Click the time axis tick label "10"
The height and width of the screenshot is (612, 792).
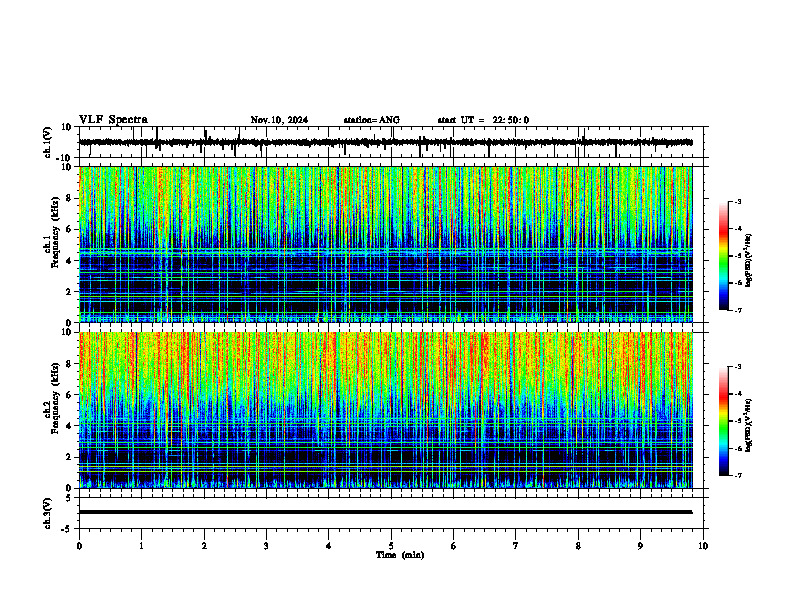point(703,546)
